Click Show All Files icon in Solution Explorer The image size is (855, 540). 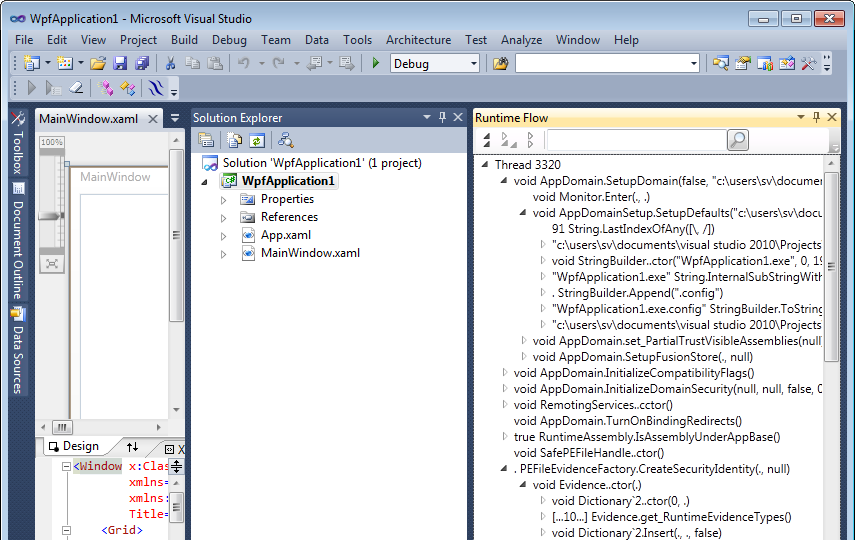[234, 140]
